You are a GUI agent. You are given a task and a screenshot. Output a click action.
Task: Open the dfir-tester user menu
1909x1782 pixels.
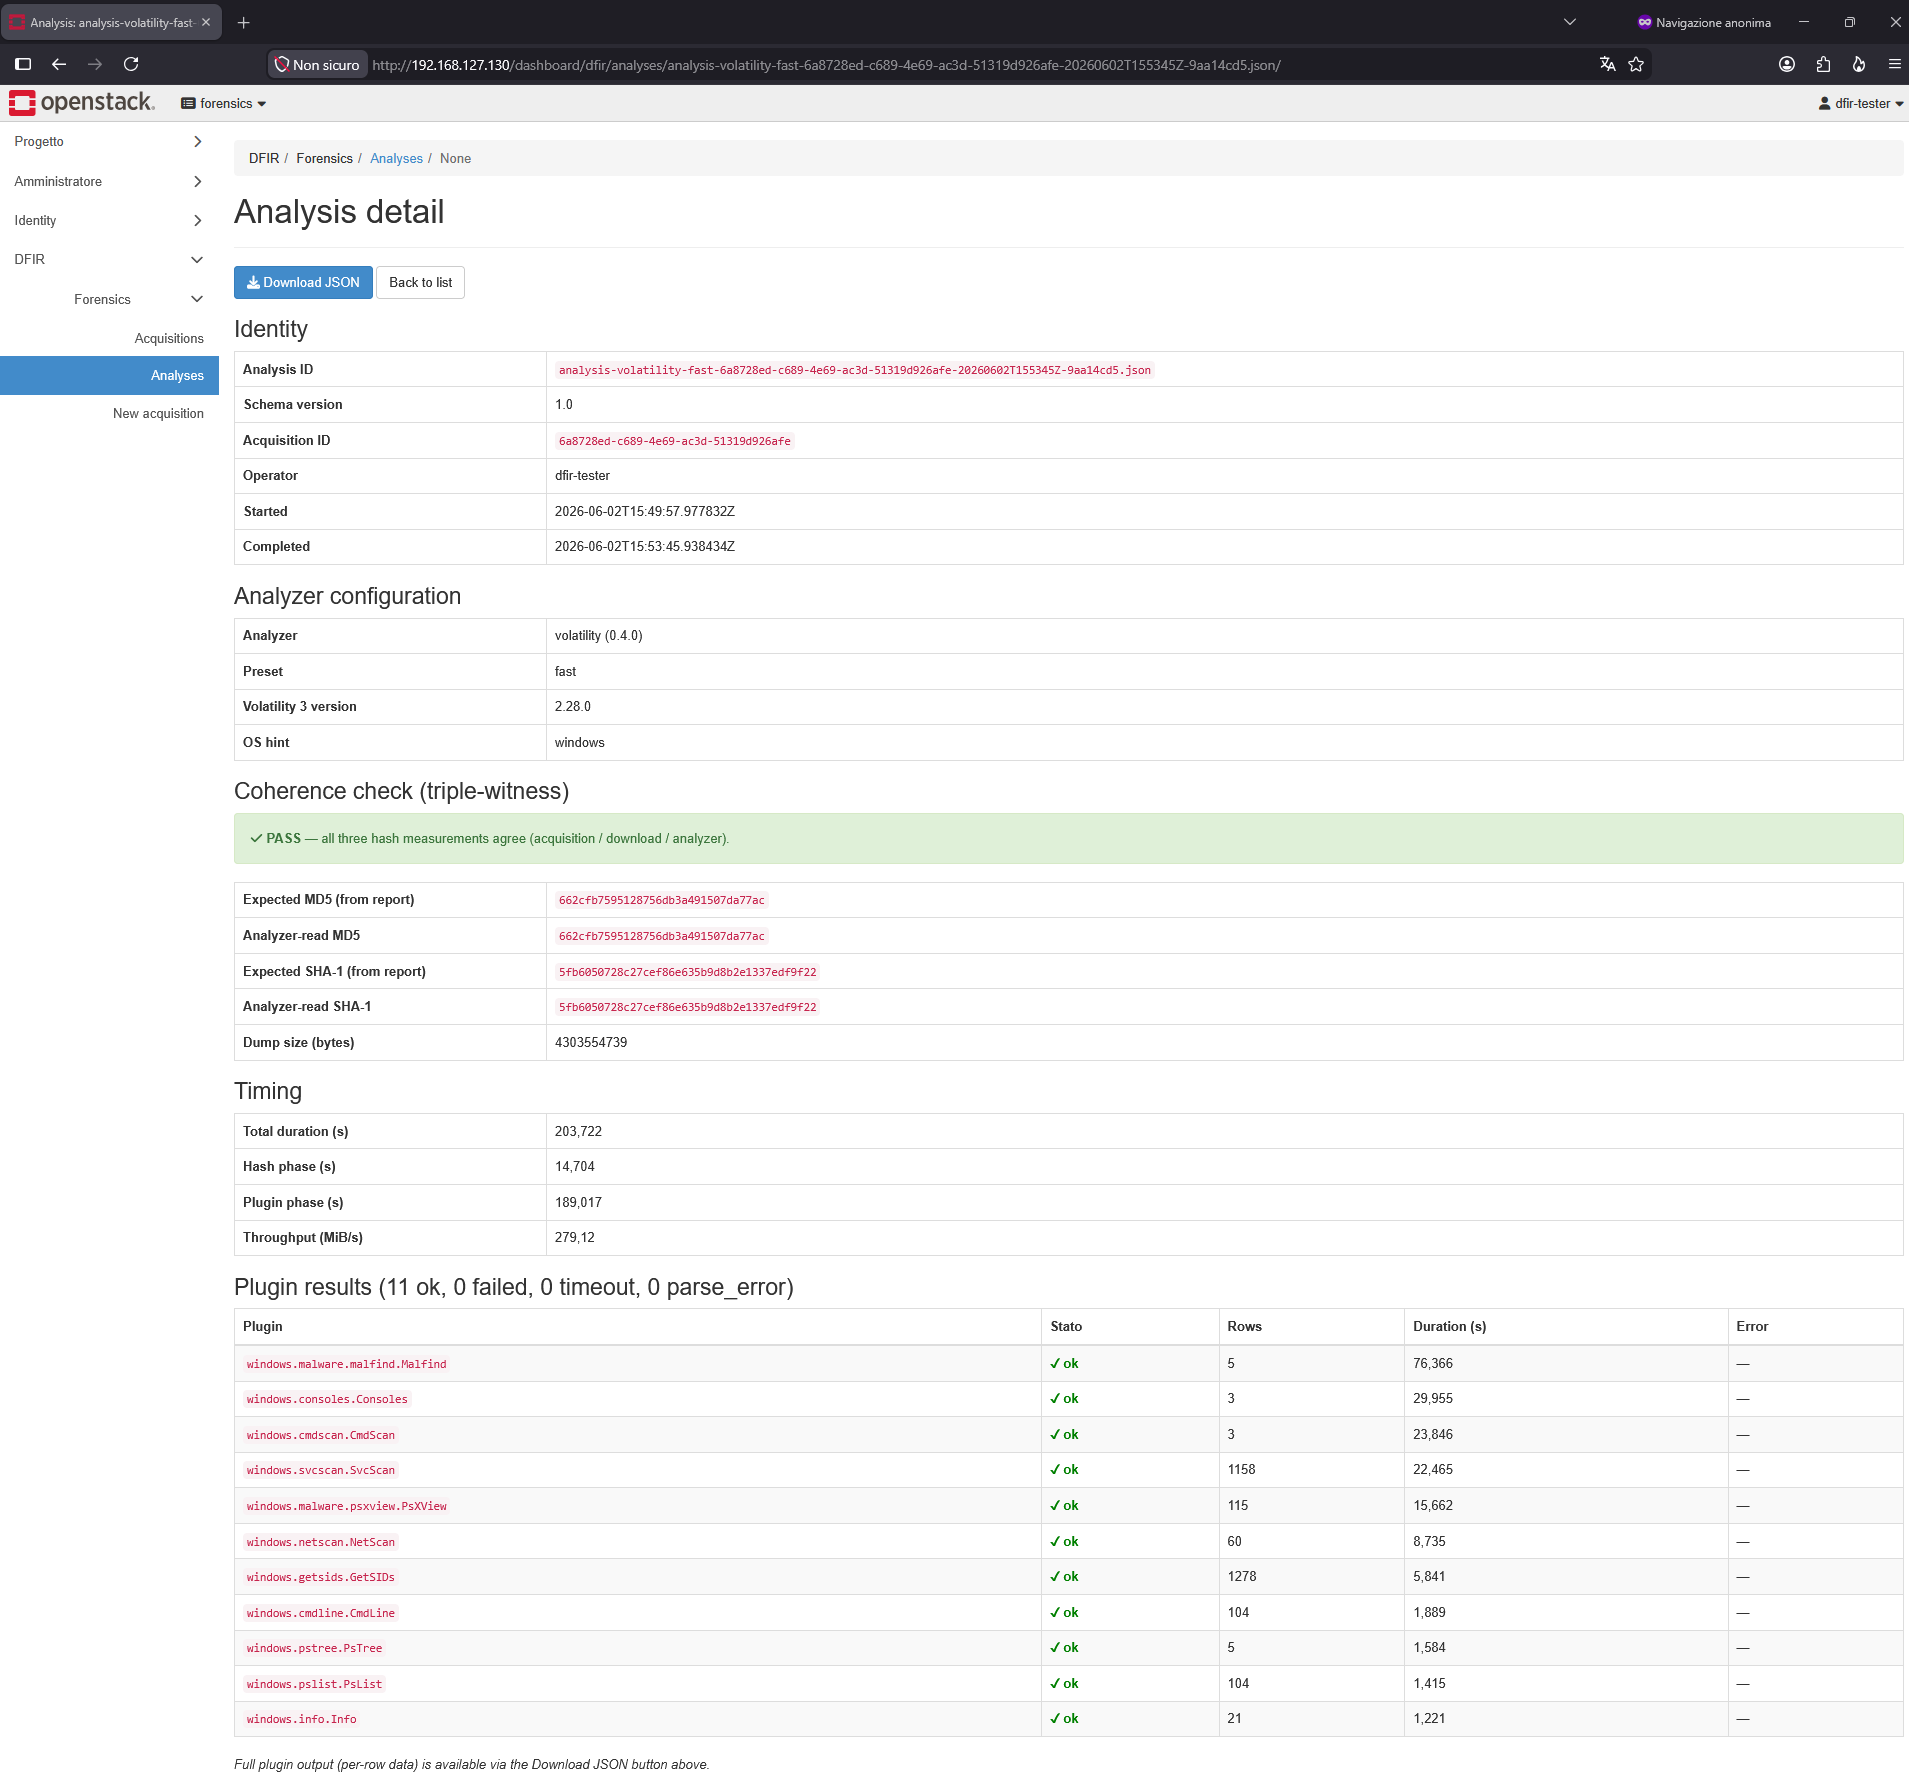pyautogui.click(x=1860, y=103)
